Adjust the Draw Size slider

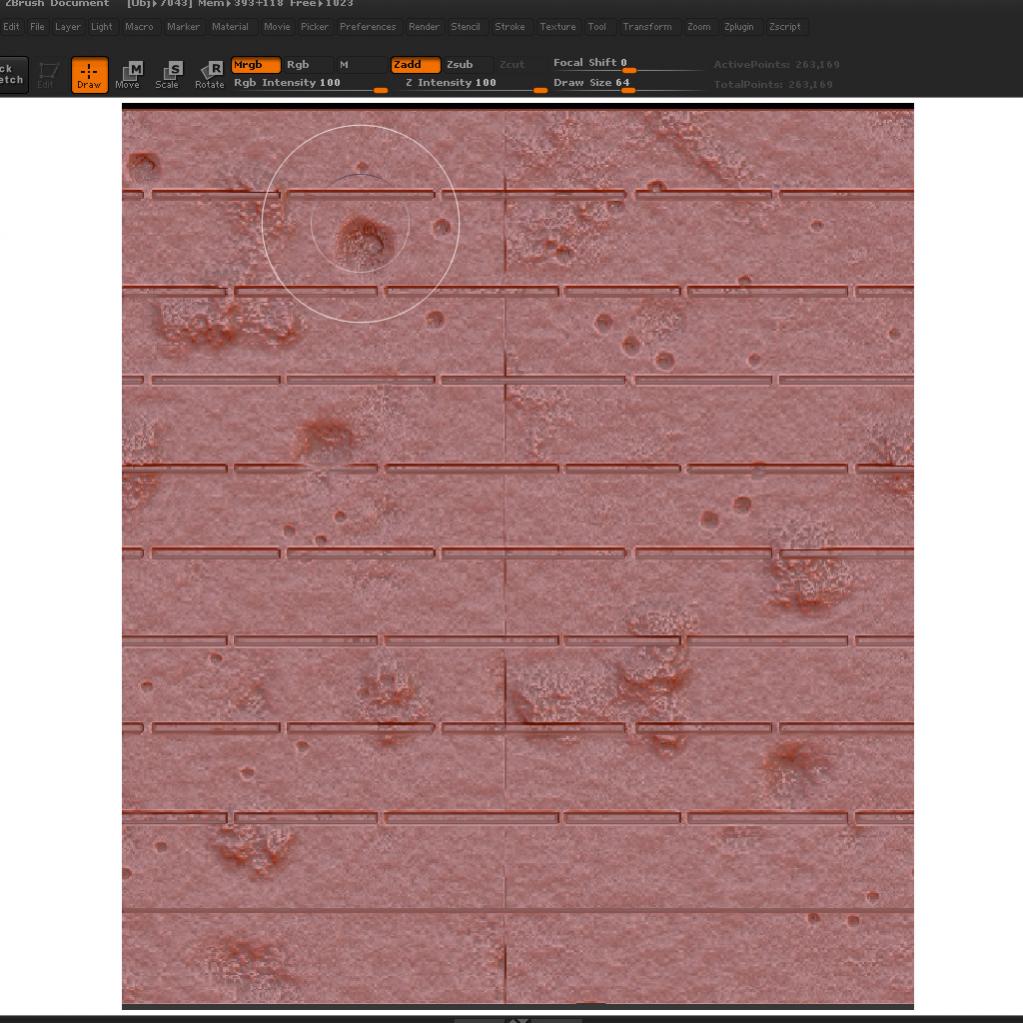(x=627, y=90)
